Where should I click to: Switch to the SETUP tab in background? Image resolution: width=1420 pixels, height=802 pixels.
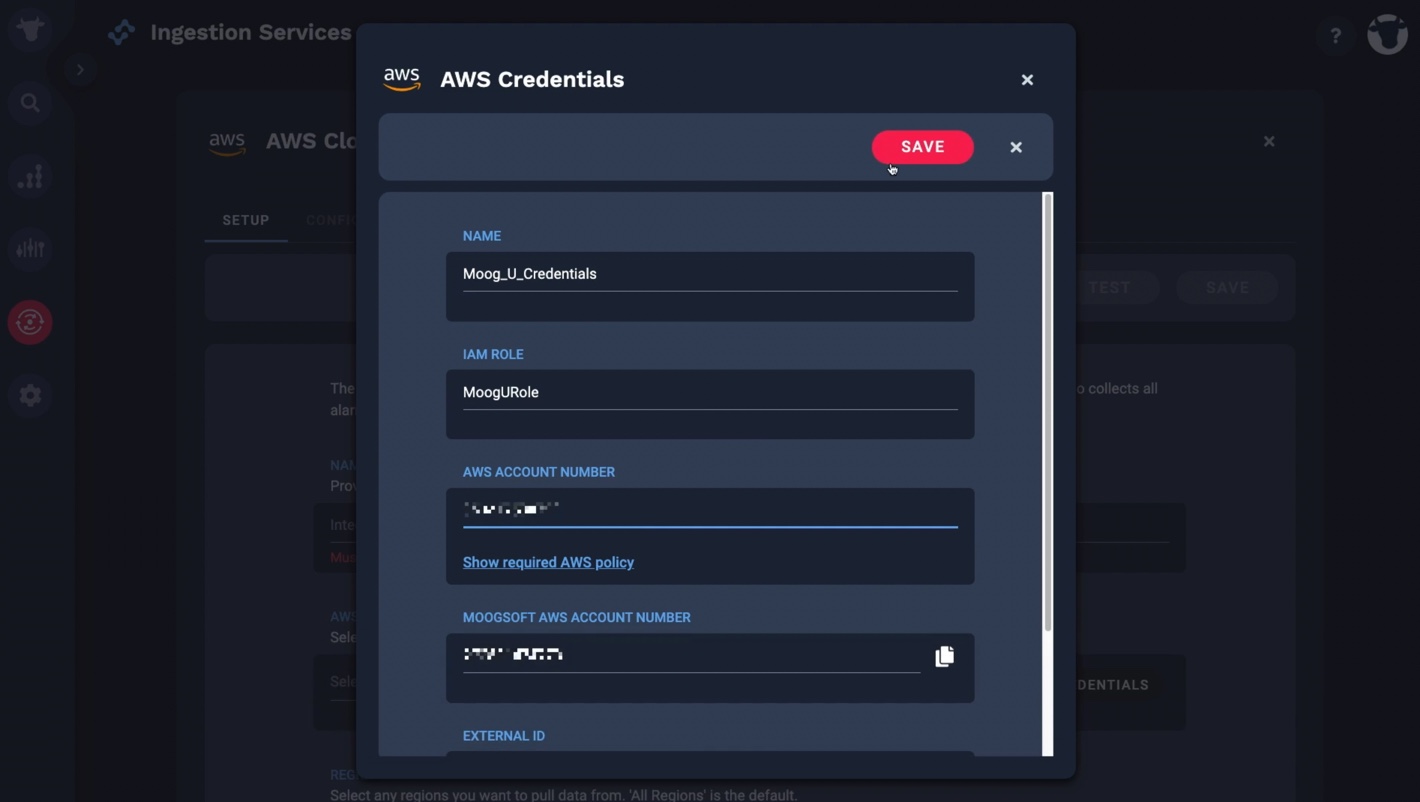(246, 220)
